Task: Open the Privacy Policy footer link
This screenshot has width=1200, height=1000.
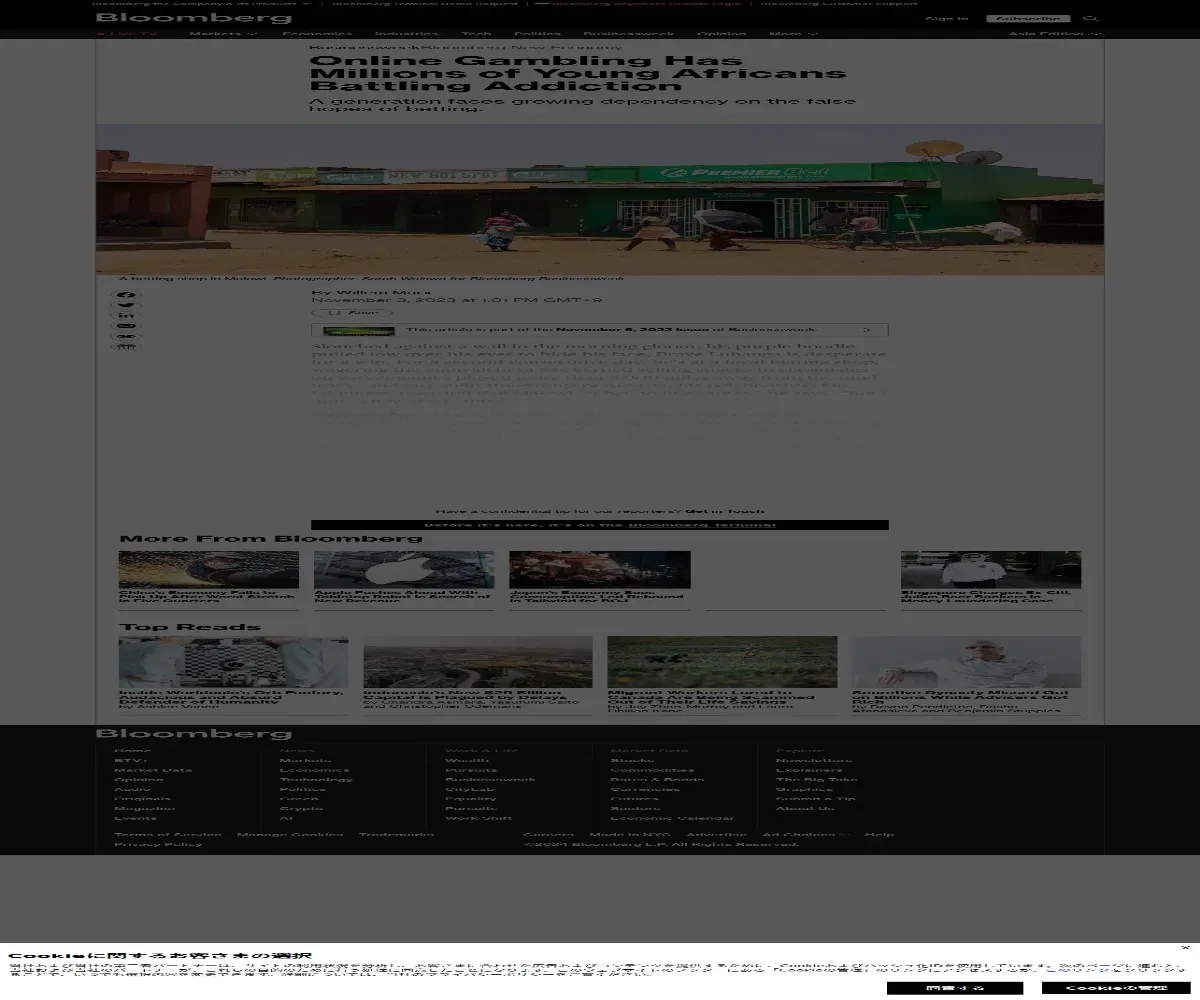Action: pos(158,845)
